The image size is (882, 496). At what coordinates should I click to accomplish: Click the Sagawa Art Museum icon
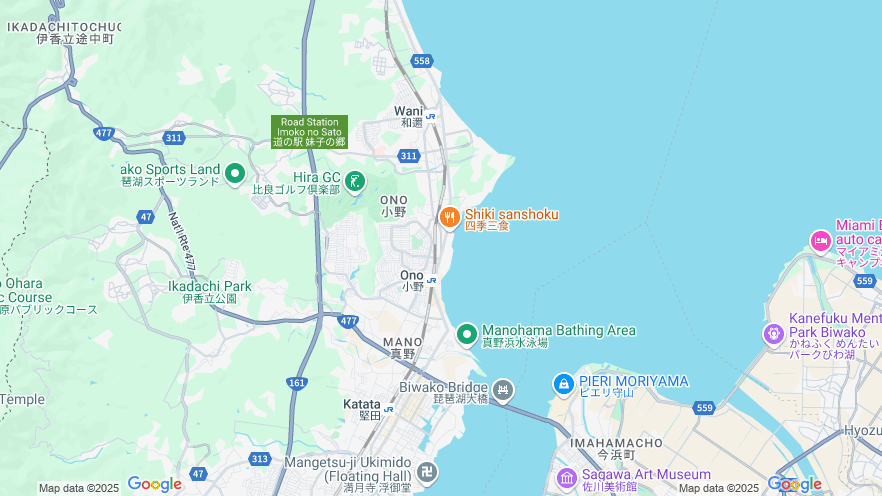[566, 479]
